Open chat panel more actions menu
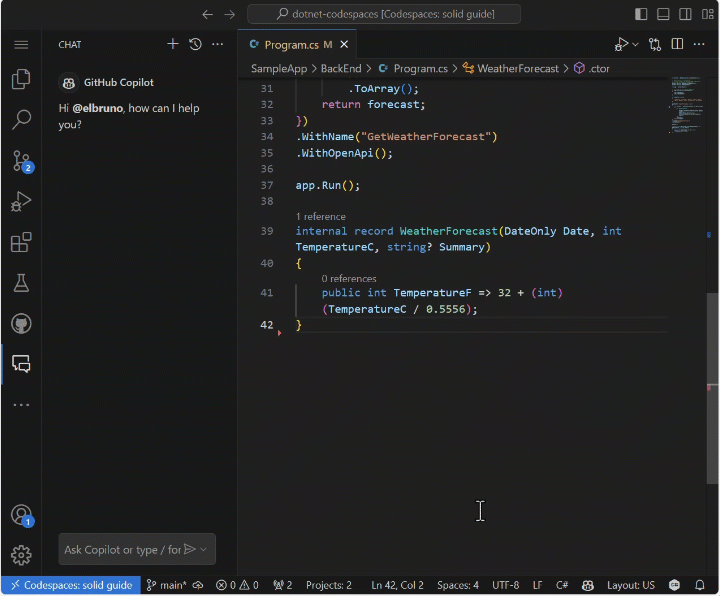Image resolution: width=720 pixels, height=596 pixels. click(218, 44)
